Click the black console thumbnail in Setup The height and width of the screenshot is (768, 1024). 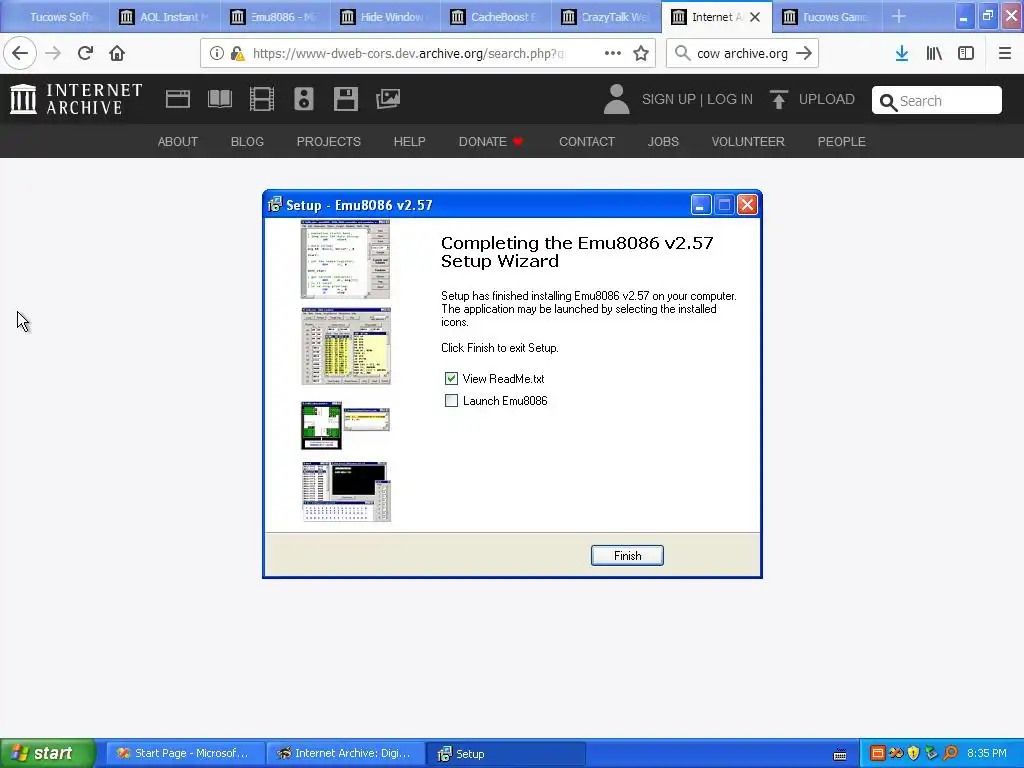[x=345, y=492]
